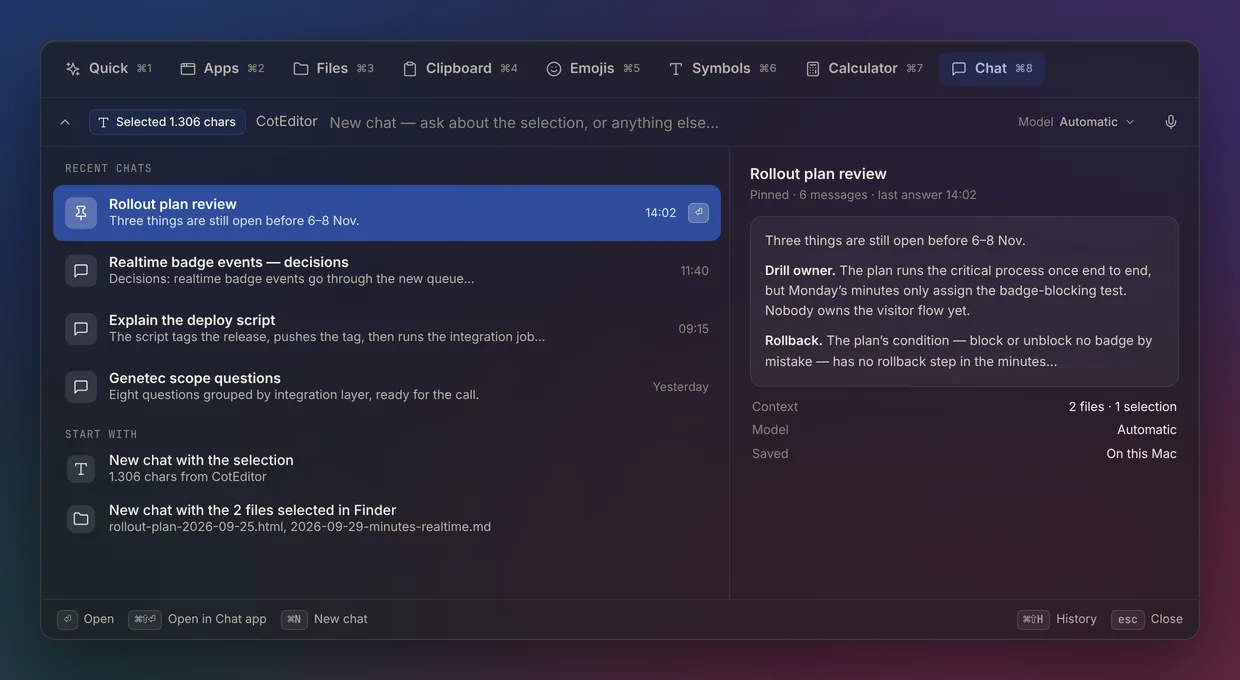
Task: Click chat bubble icon for Explain the deploy script
Action: 81,329
